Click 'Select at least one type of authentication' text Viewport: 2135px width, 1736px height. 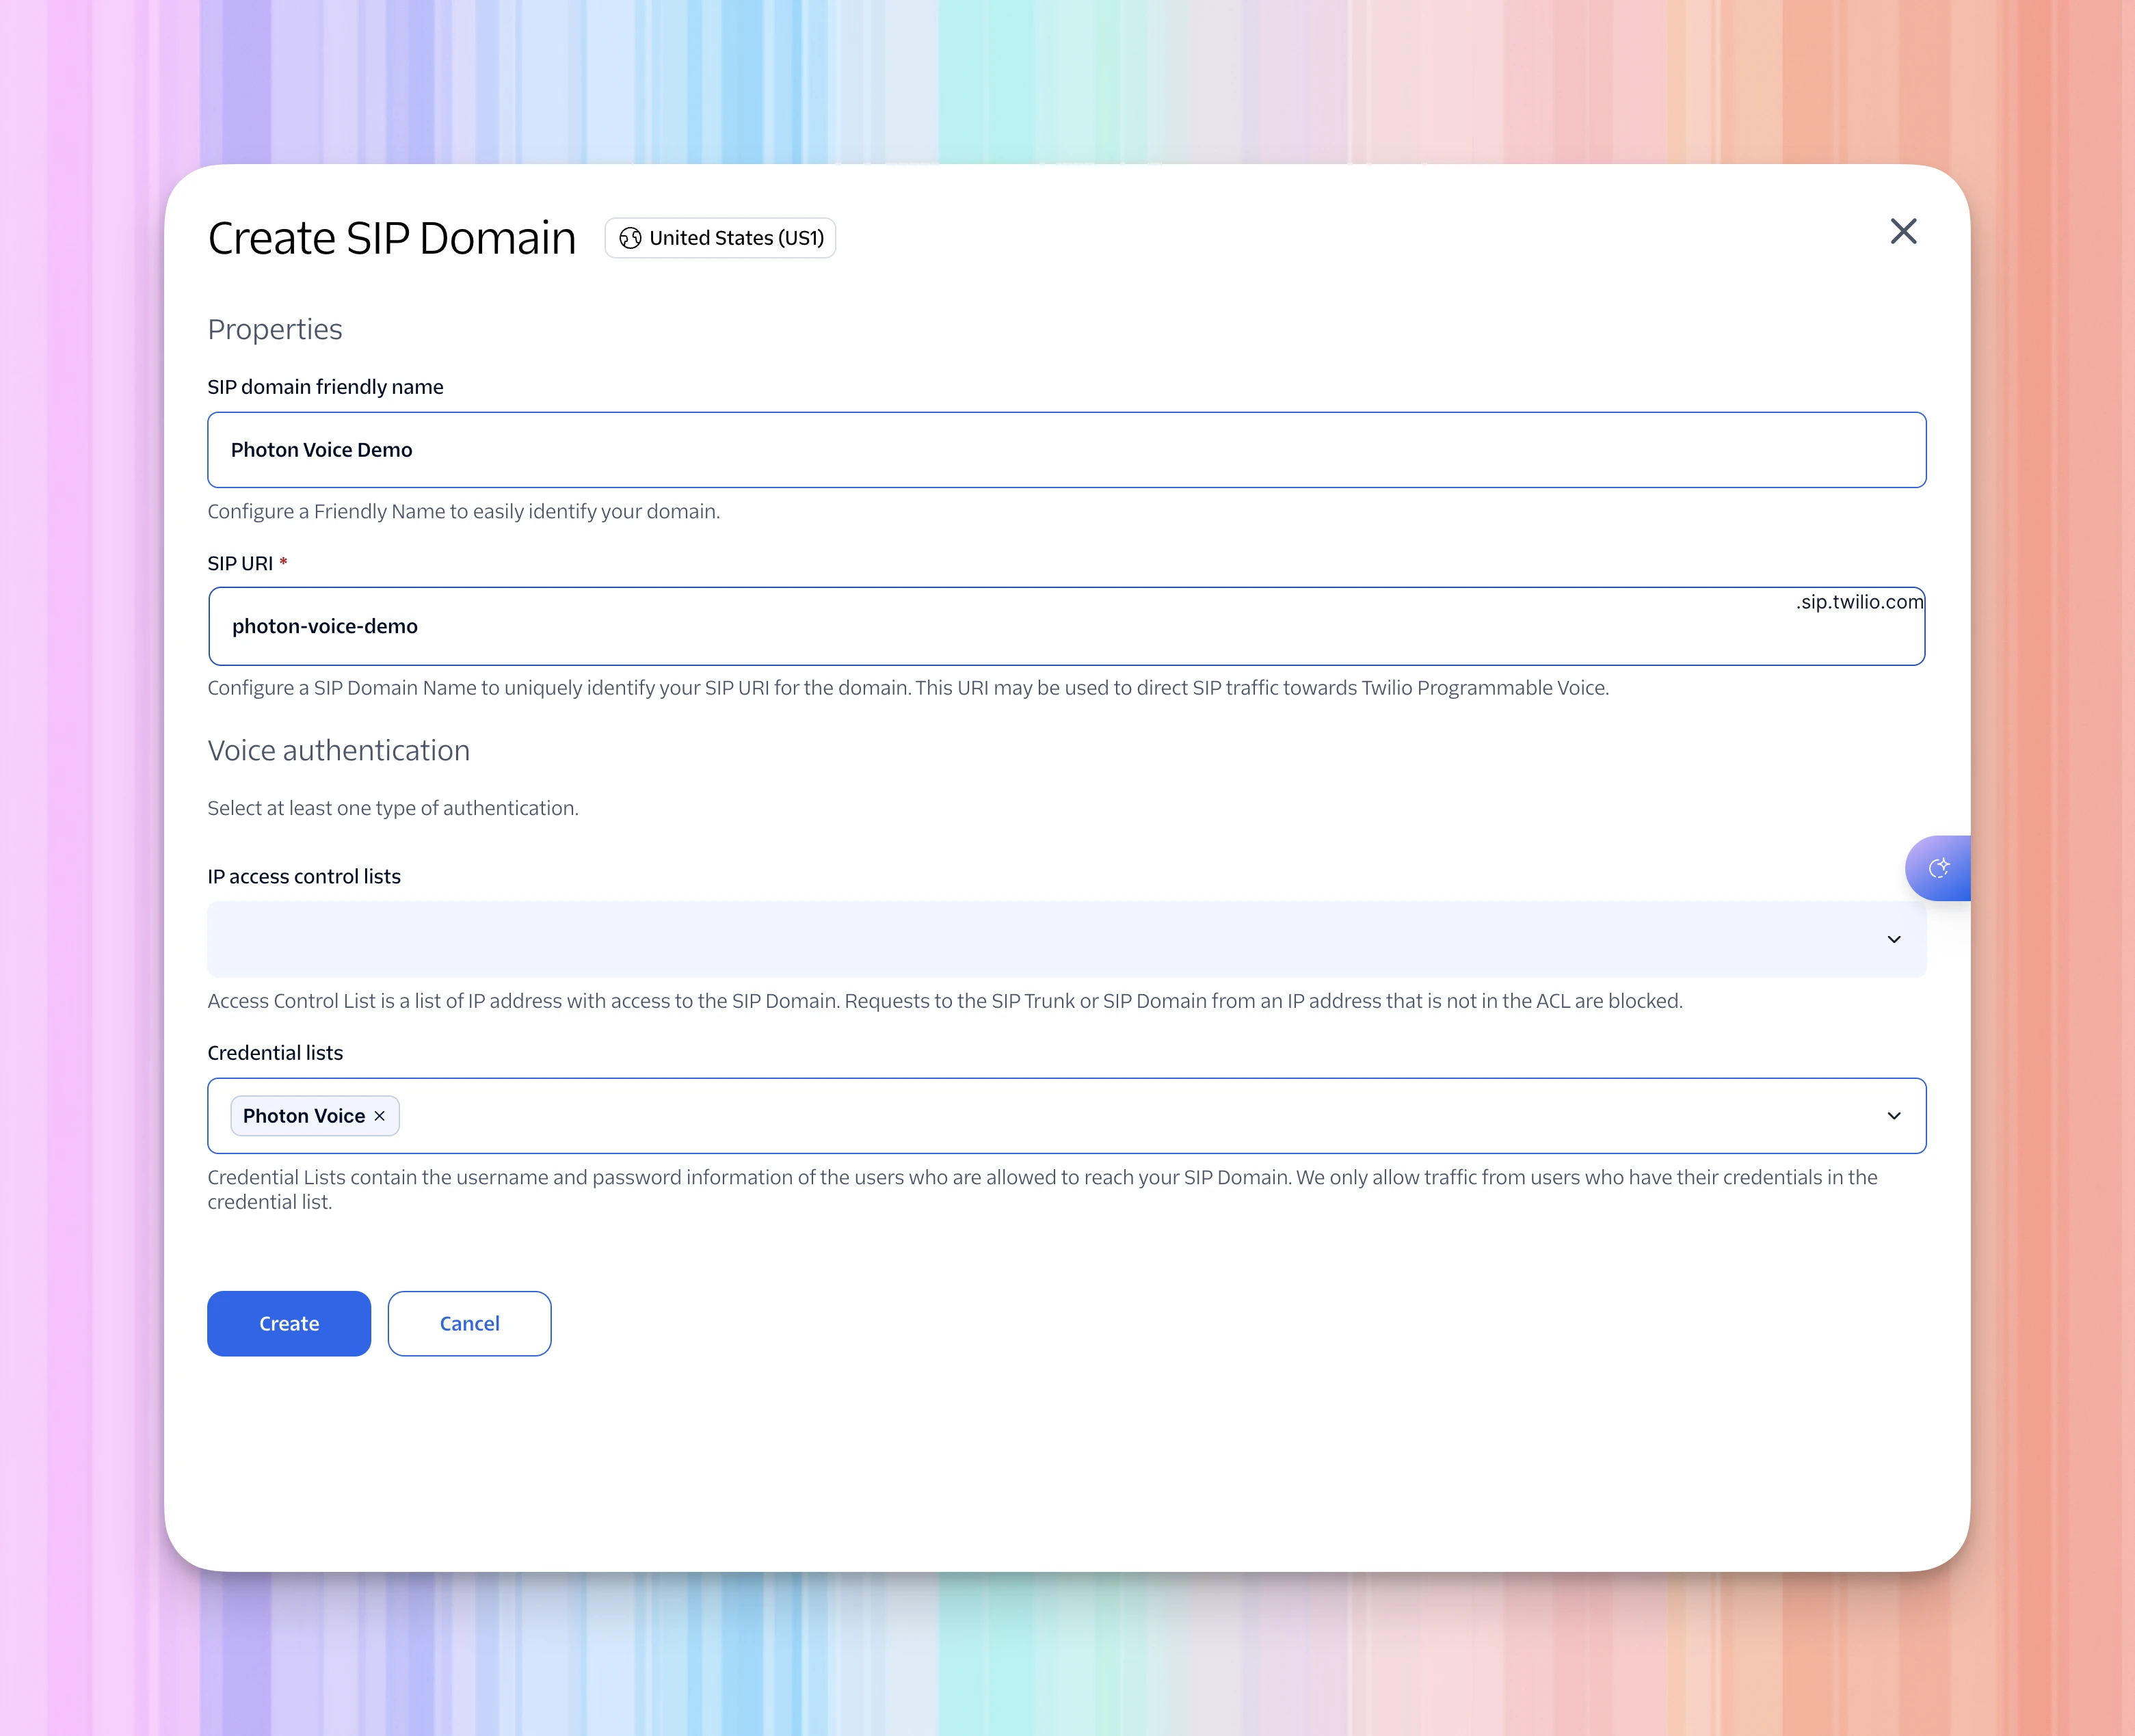(393, 808)
